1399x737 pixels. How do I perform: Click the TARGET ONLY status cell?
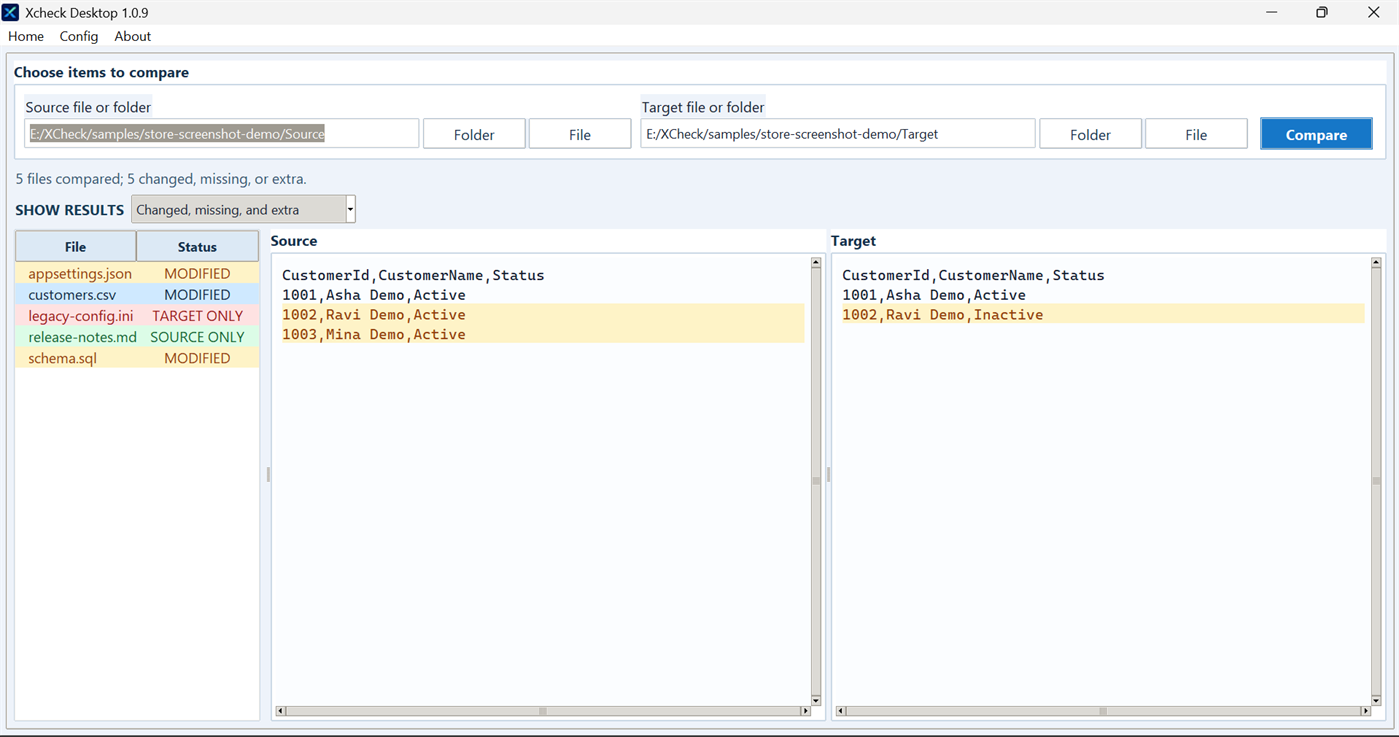tap(197, 316)
